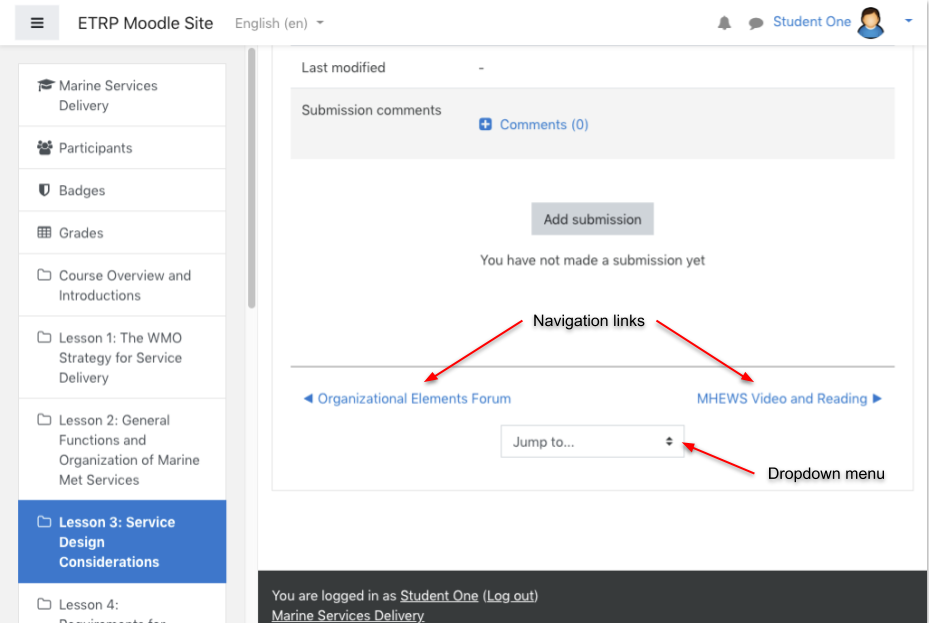The image size is (929, 623).
Task: Toggle the hamburger side panel button
Action: coord(37,23)
